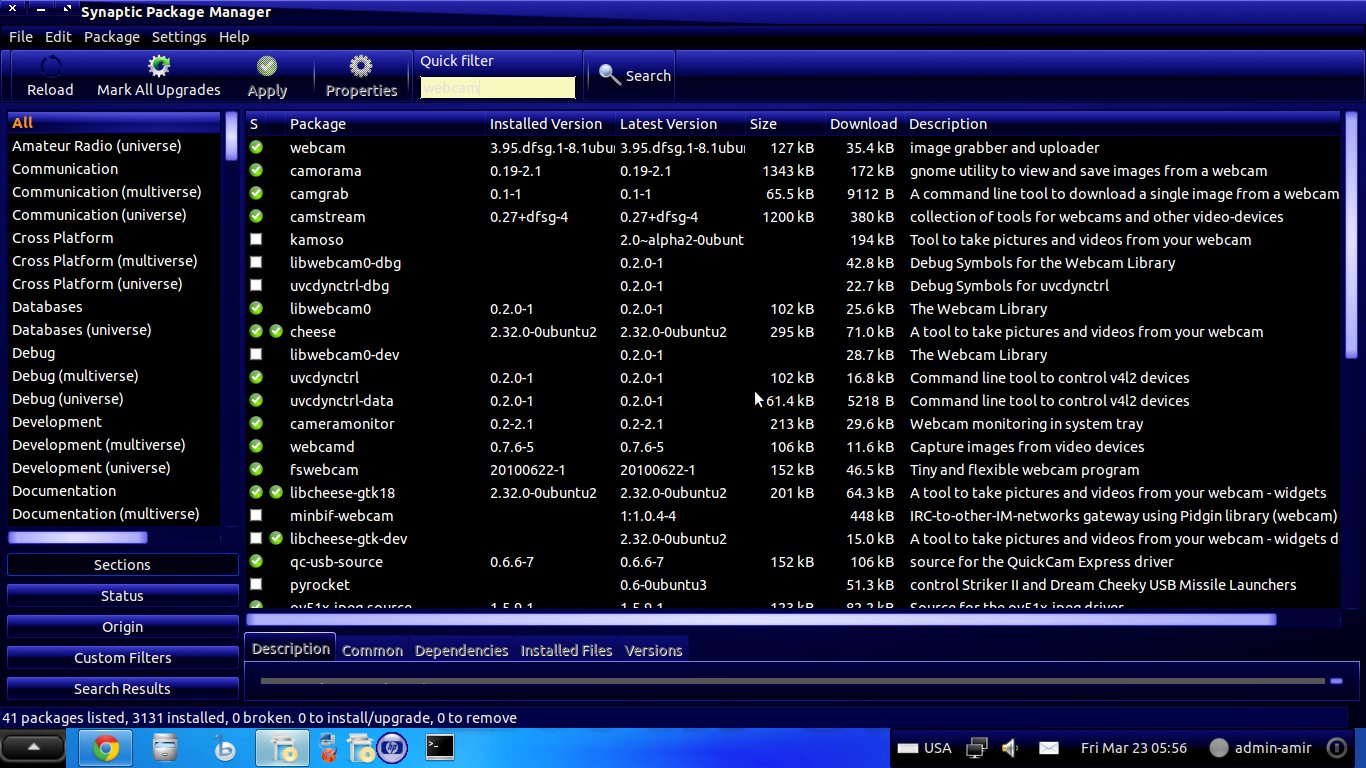Click the Reload toolbar icon
The image size is (1366, 768).
click(x=50, y=66)
